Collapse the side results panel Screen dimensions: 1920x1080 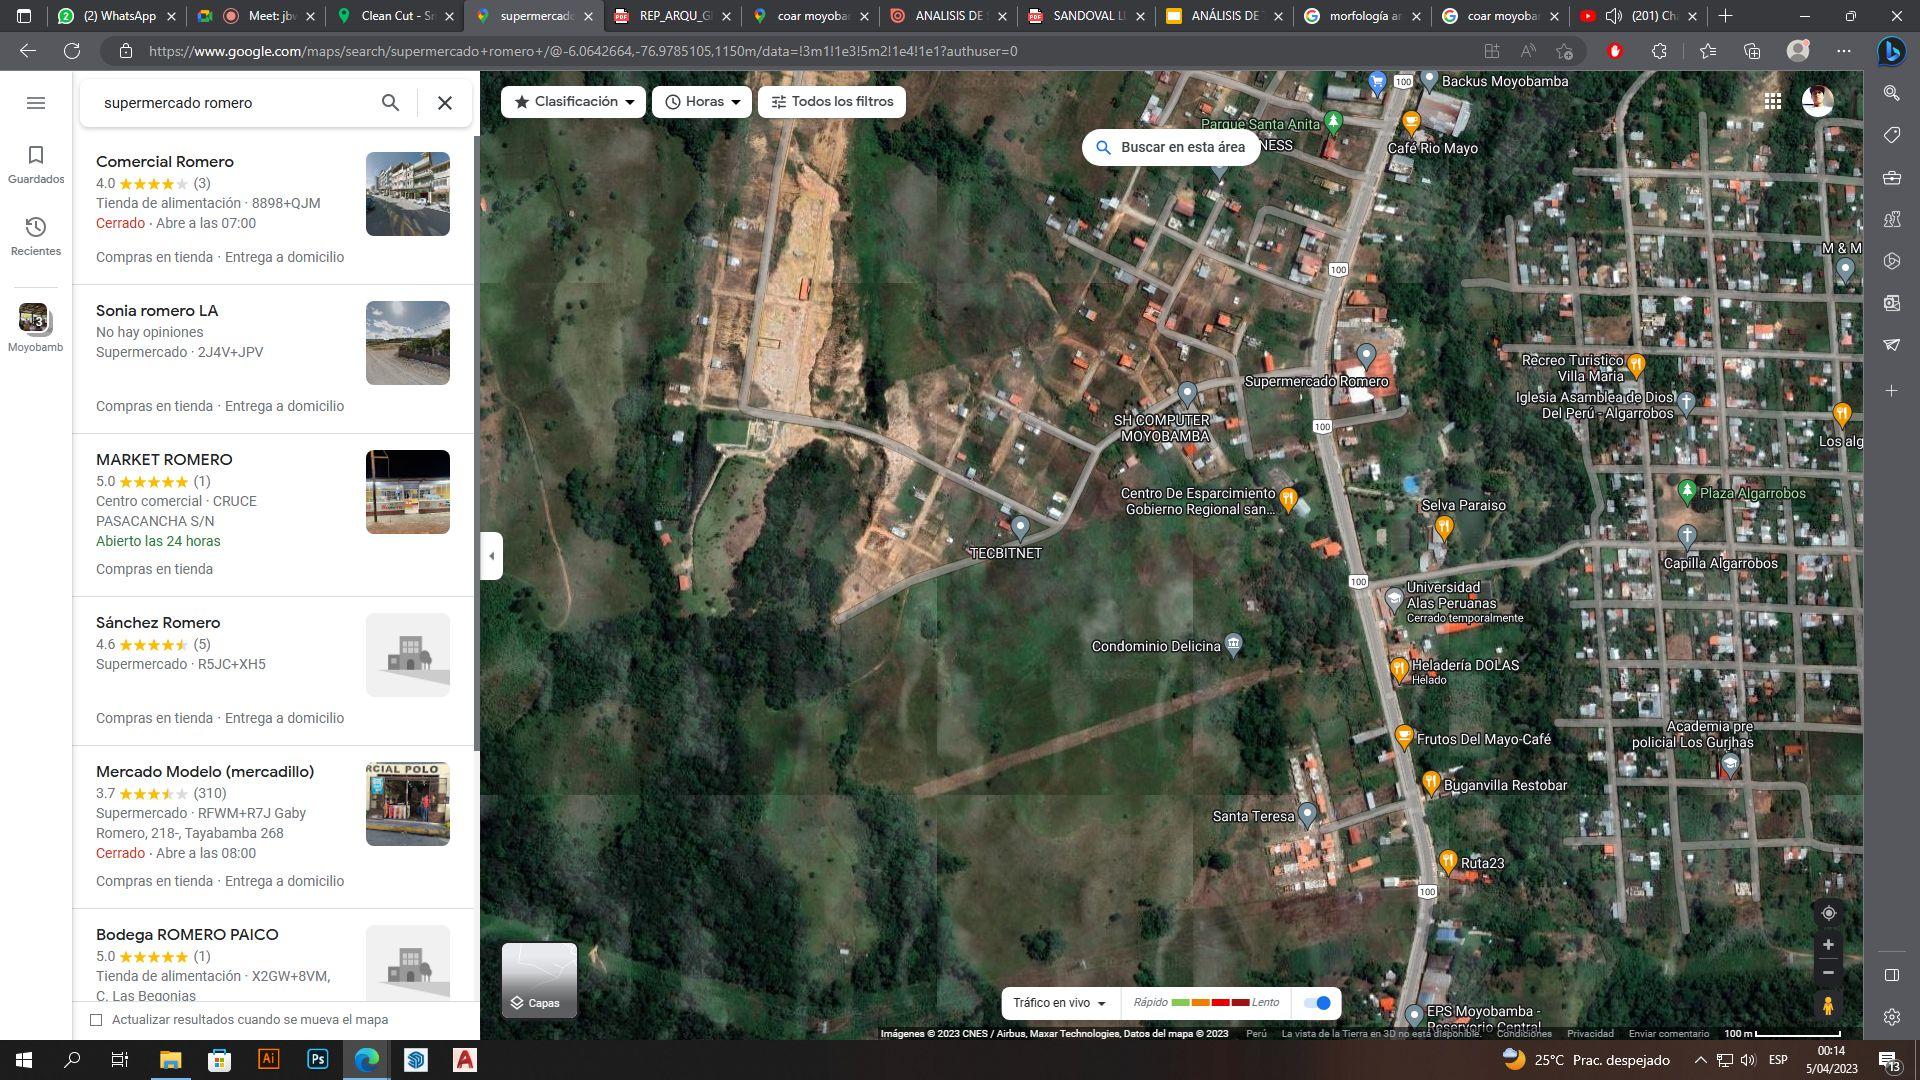pos(491,555)
